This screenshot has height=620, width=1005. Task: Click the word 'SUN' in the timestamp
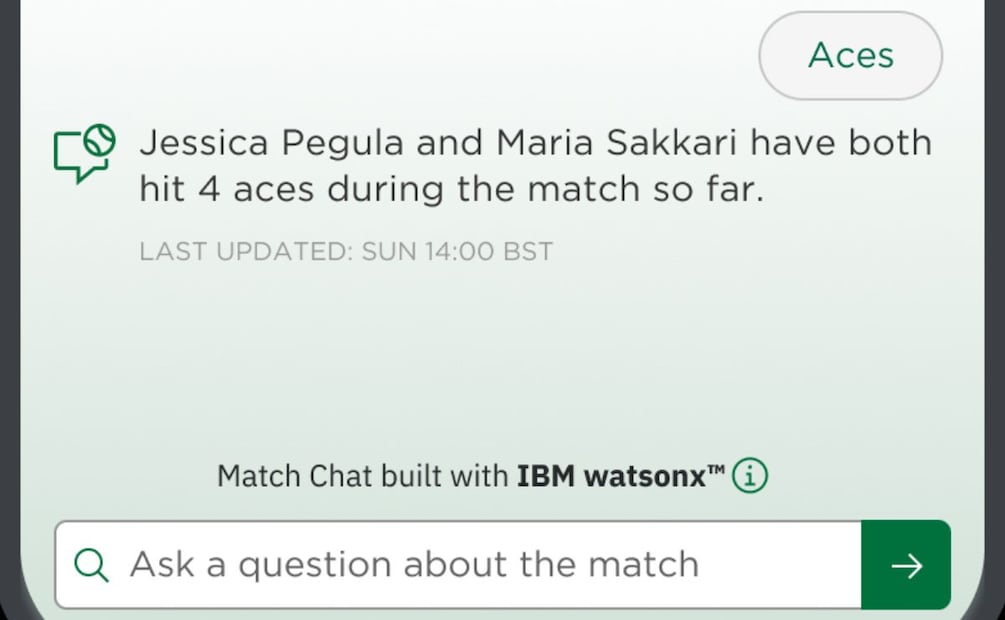coord(386,251)
